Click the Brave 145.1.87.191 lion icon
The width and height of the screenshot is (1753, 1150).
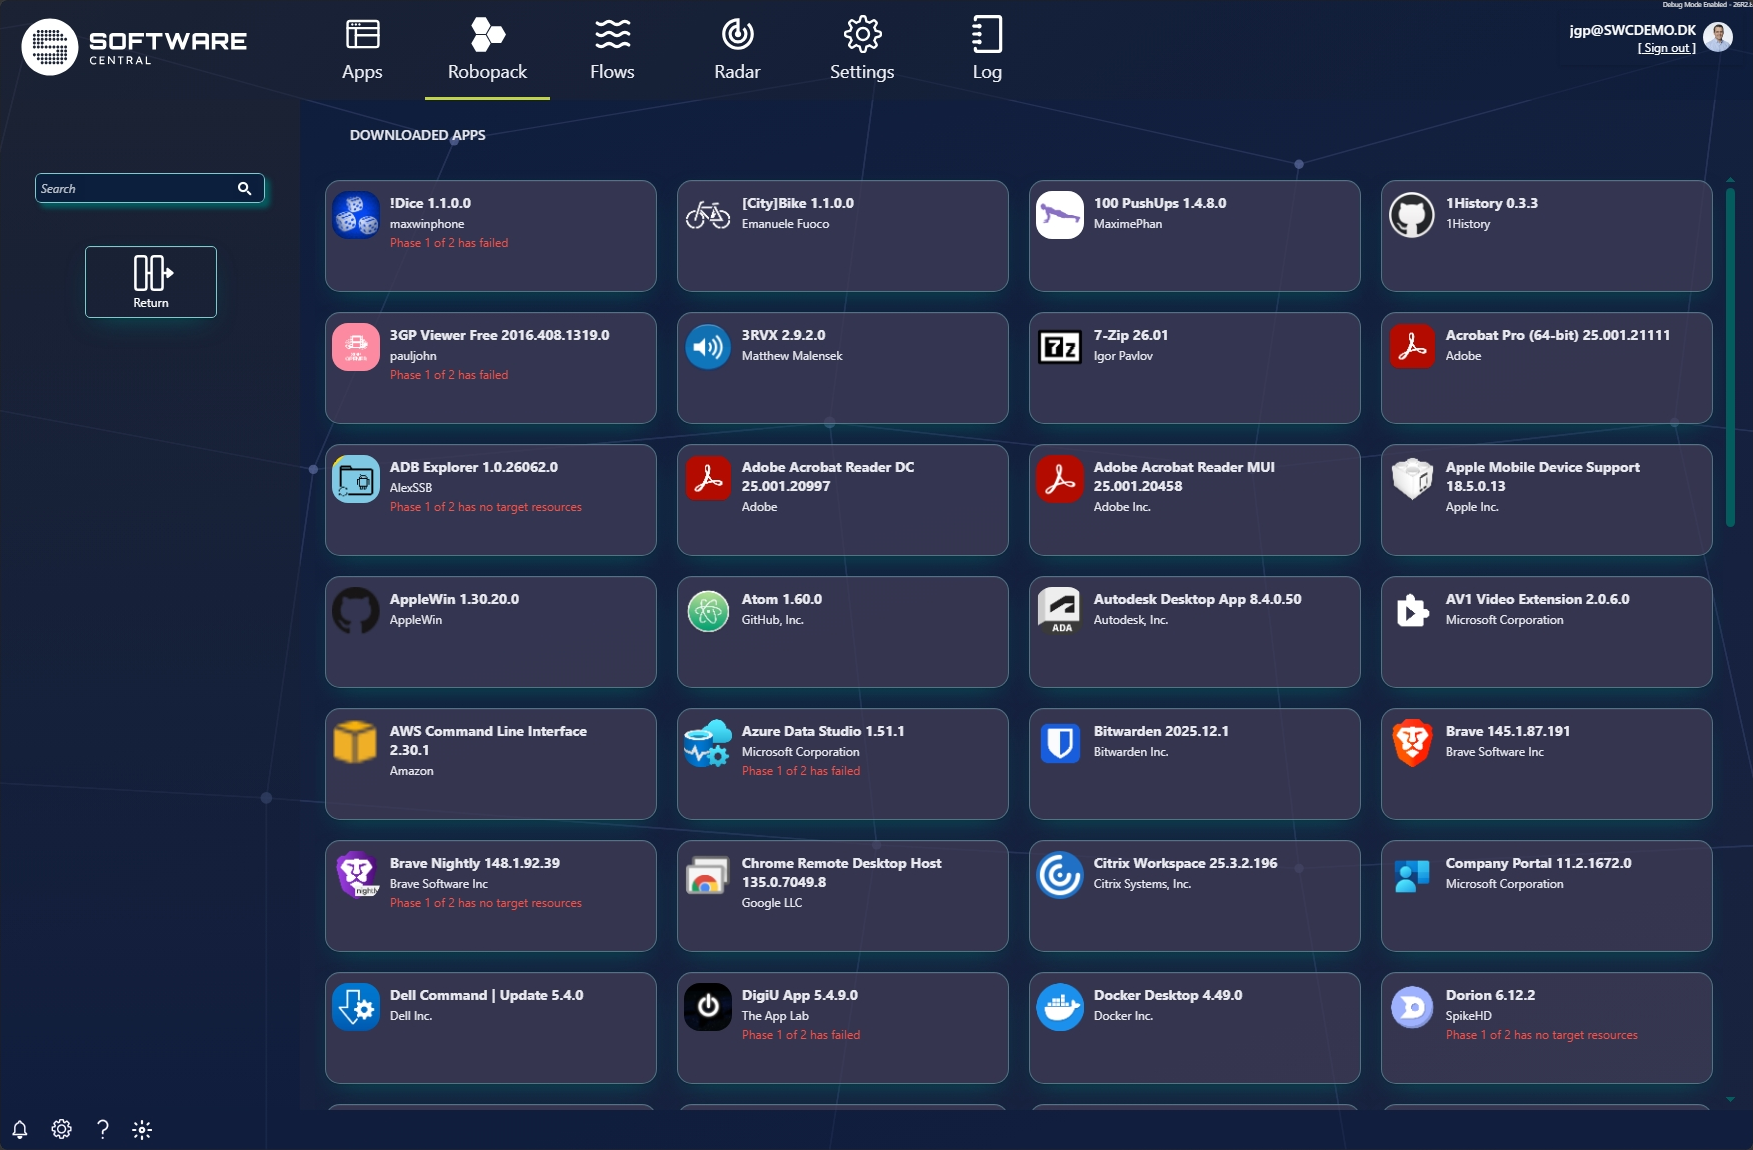tap(1412, 743)
